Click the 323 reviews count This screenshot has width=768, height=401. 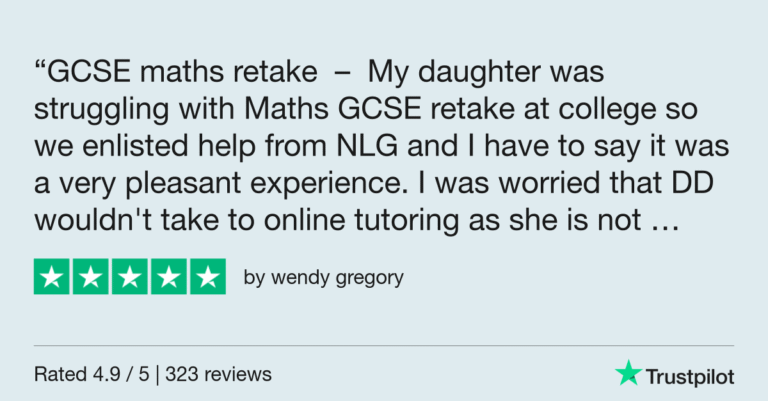218,375
